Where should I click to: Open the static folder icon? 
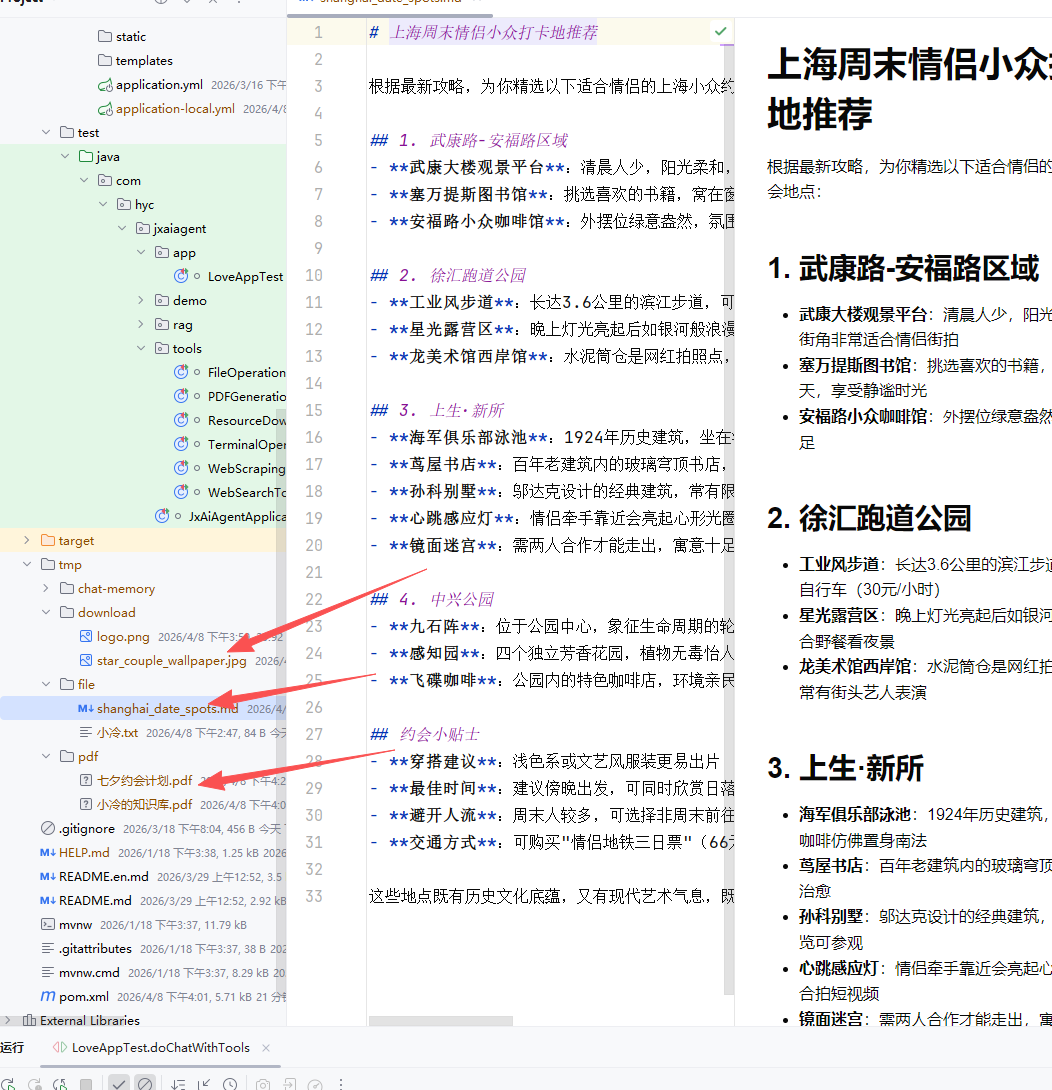point(105,36)
